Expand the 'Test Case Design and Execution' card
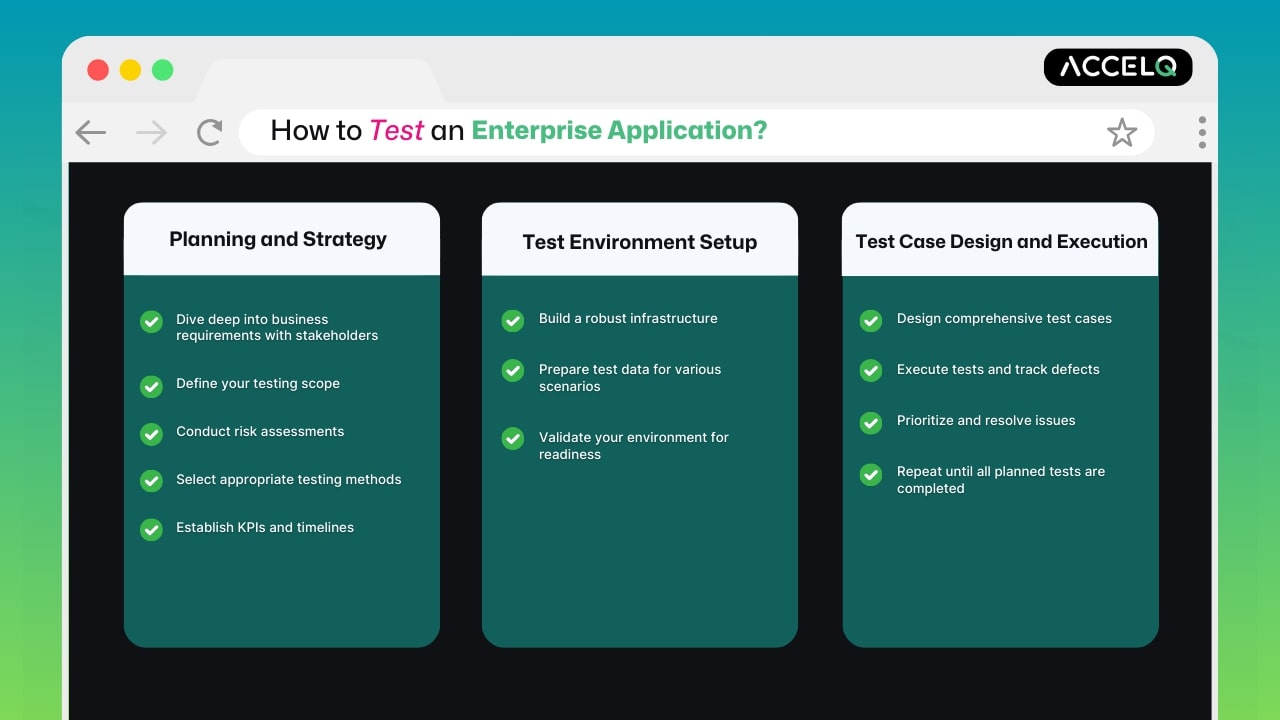 pos(1000,241)
